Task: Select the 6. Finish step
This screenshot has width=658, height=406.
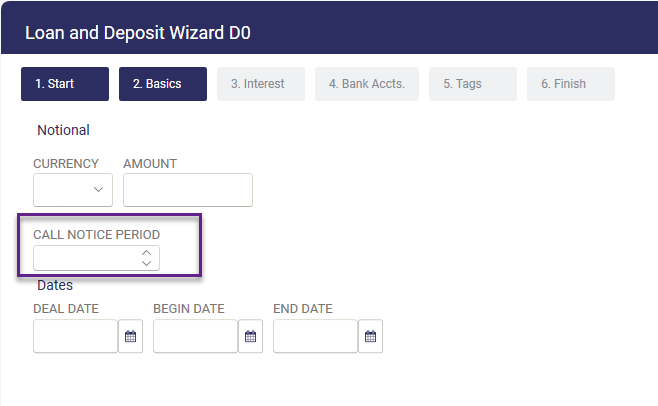Action: click(x=571, y=84)
